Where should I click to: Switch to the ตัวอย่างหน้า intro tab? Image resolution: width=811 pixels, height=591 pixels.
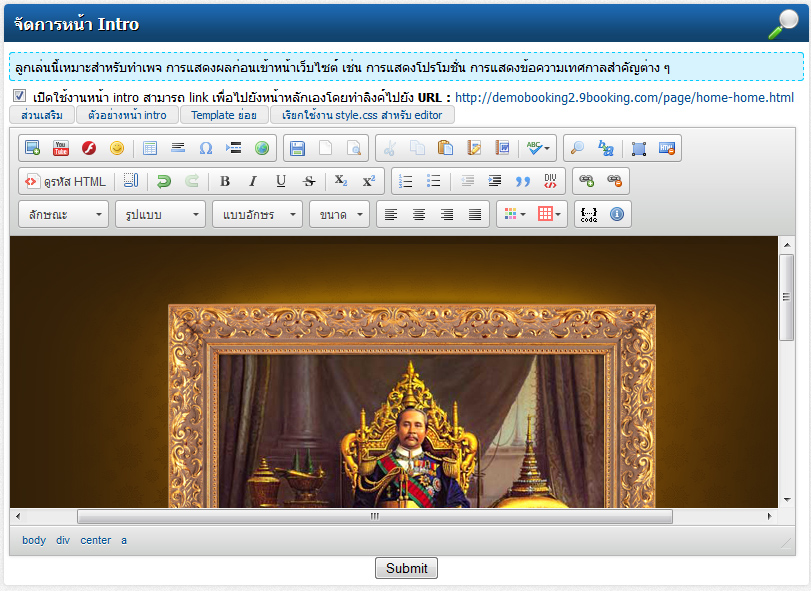pyautogui.click(x=127, y=115)
